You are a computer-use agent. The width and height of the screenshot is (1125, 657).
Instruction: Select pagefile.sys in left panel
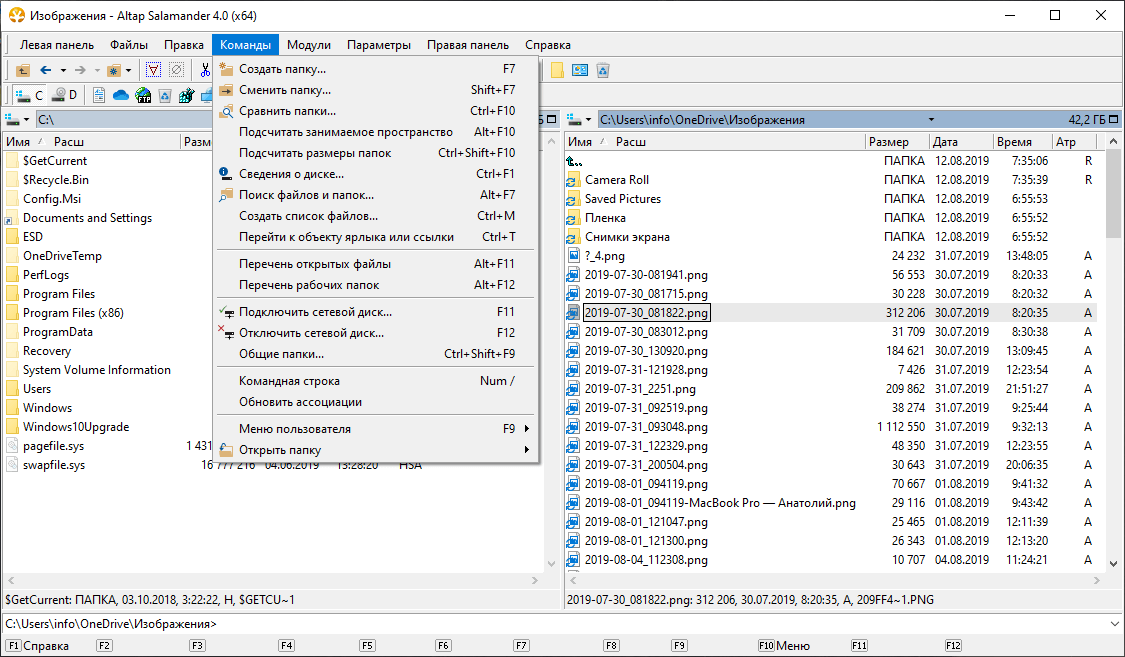[x=53, y=445]
